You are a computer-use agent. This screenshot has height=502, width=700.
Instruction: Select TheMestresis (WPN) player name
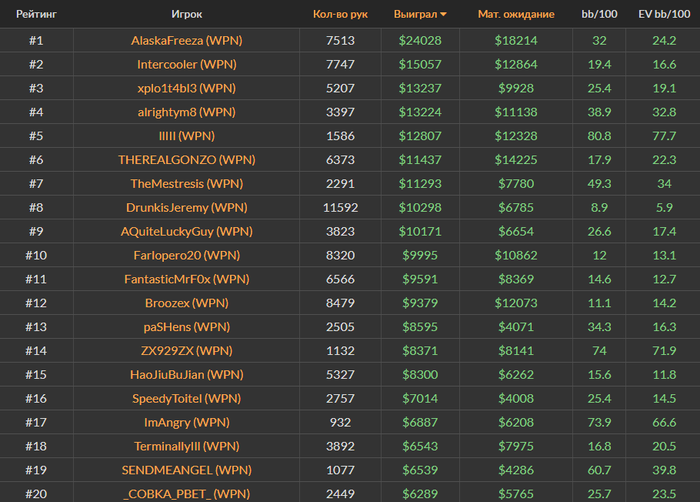click(x=187, y=184)
